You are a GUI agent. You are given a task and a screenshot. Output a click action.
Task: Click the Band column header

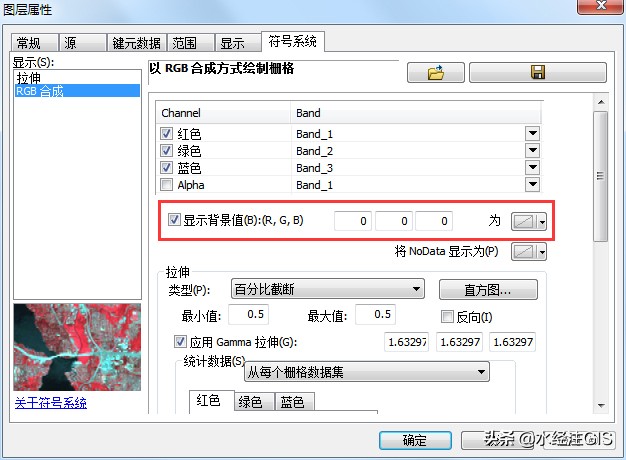click(416, 113)
